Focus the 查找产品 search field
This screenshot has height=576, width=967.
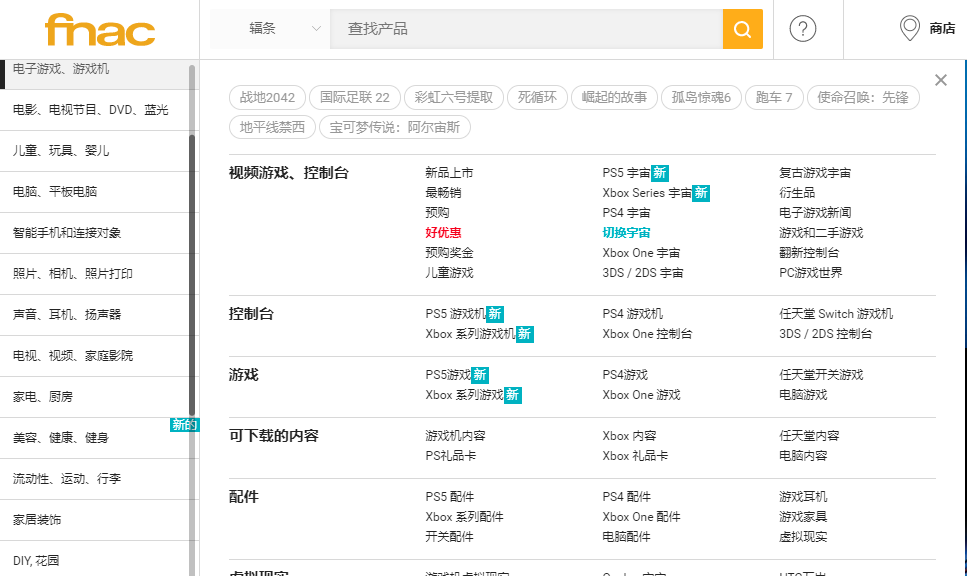[527, 29]
